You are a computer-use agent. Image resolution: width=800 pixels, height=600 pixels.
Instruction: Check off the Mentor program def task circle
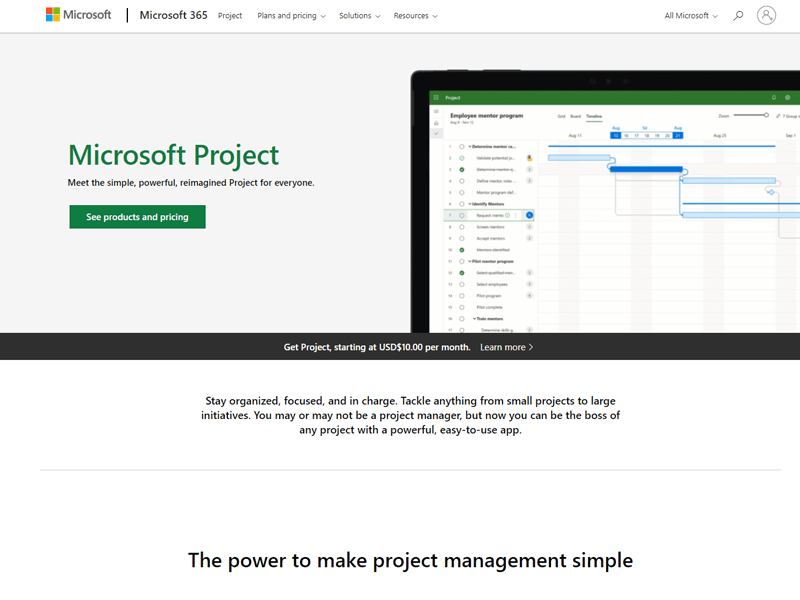(462, 193)
